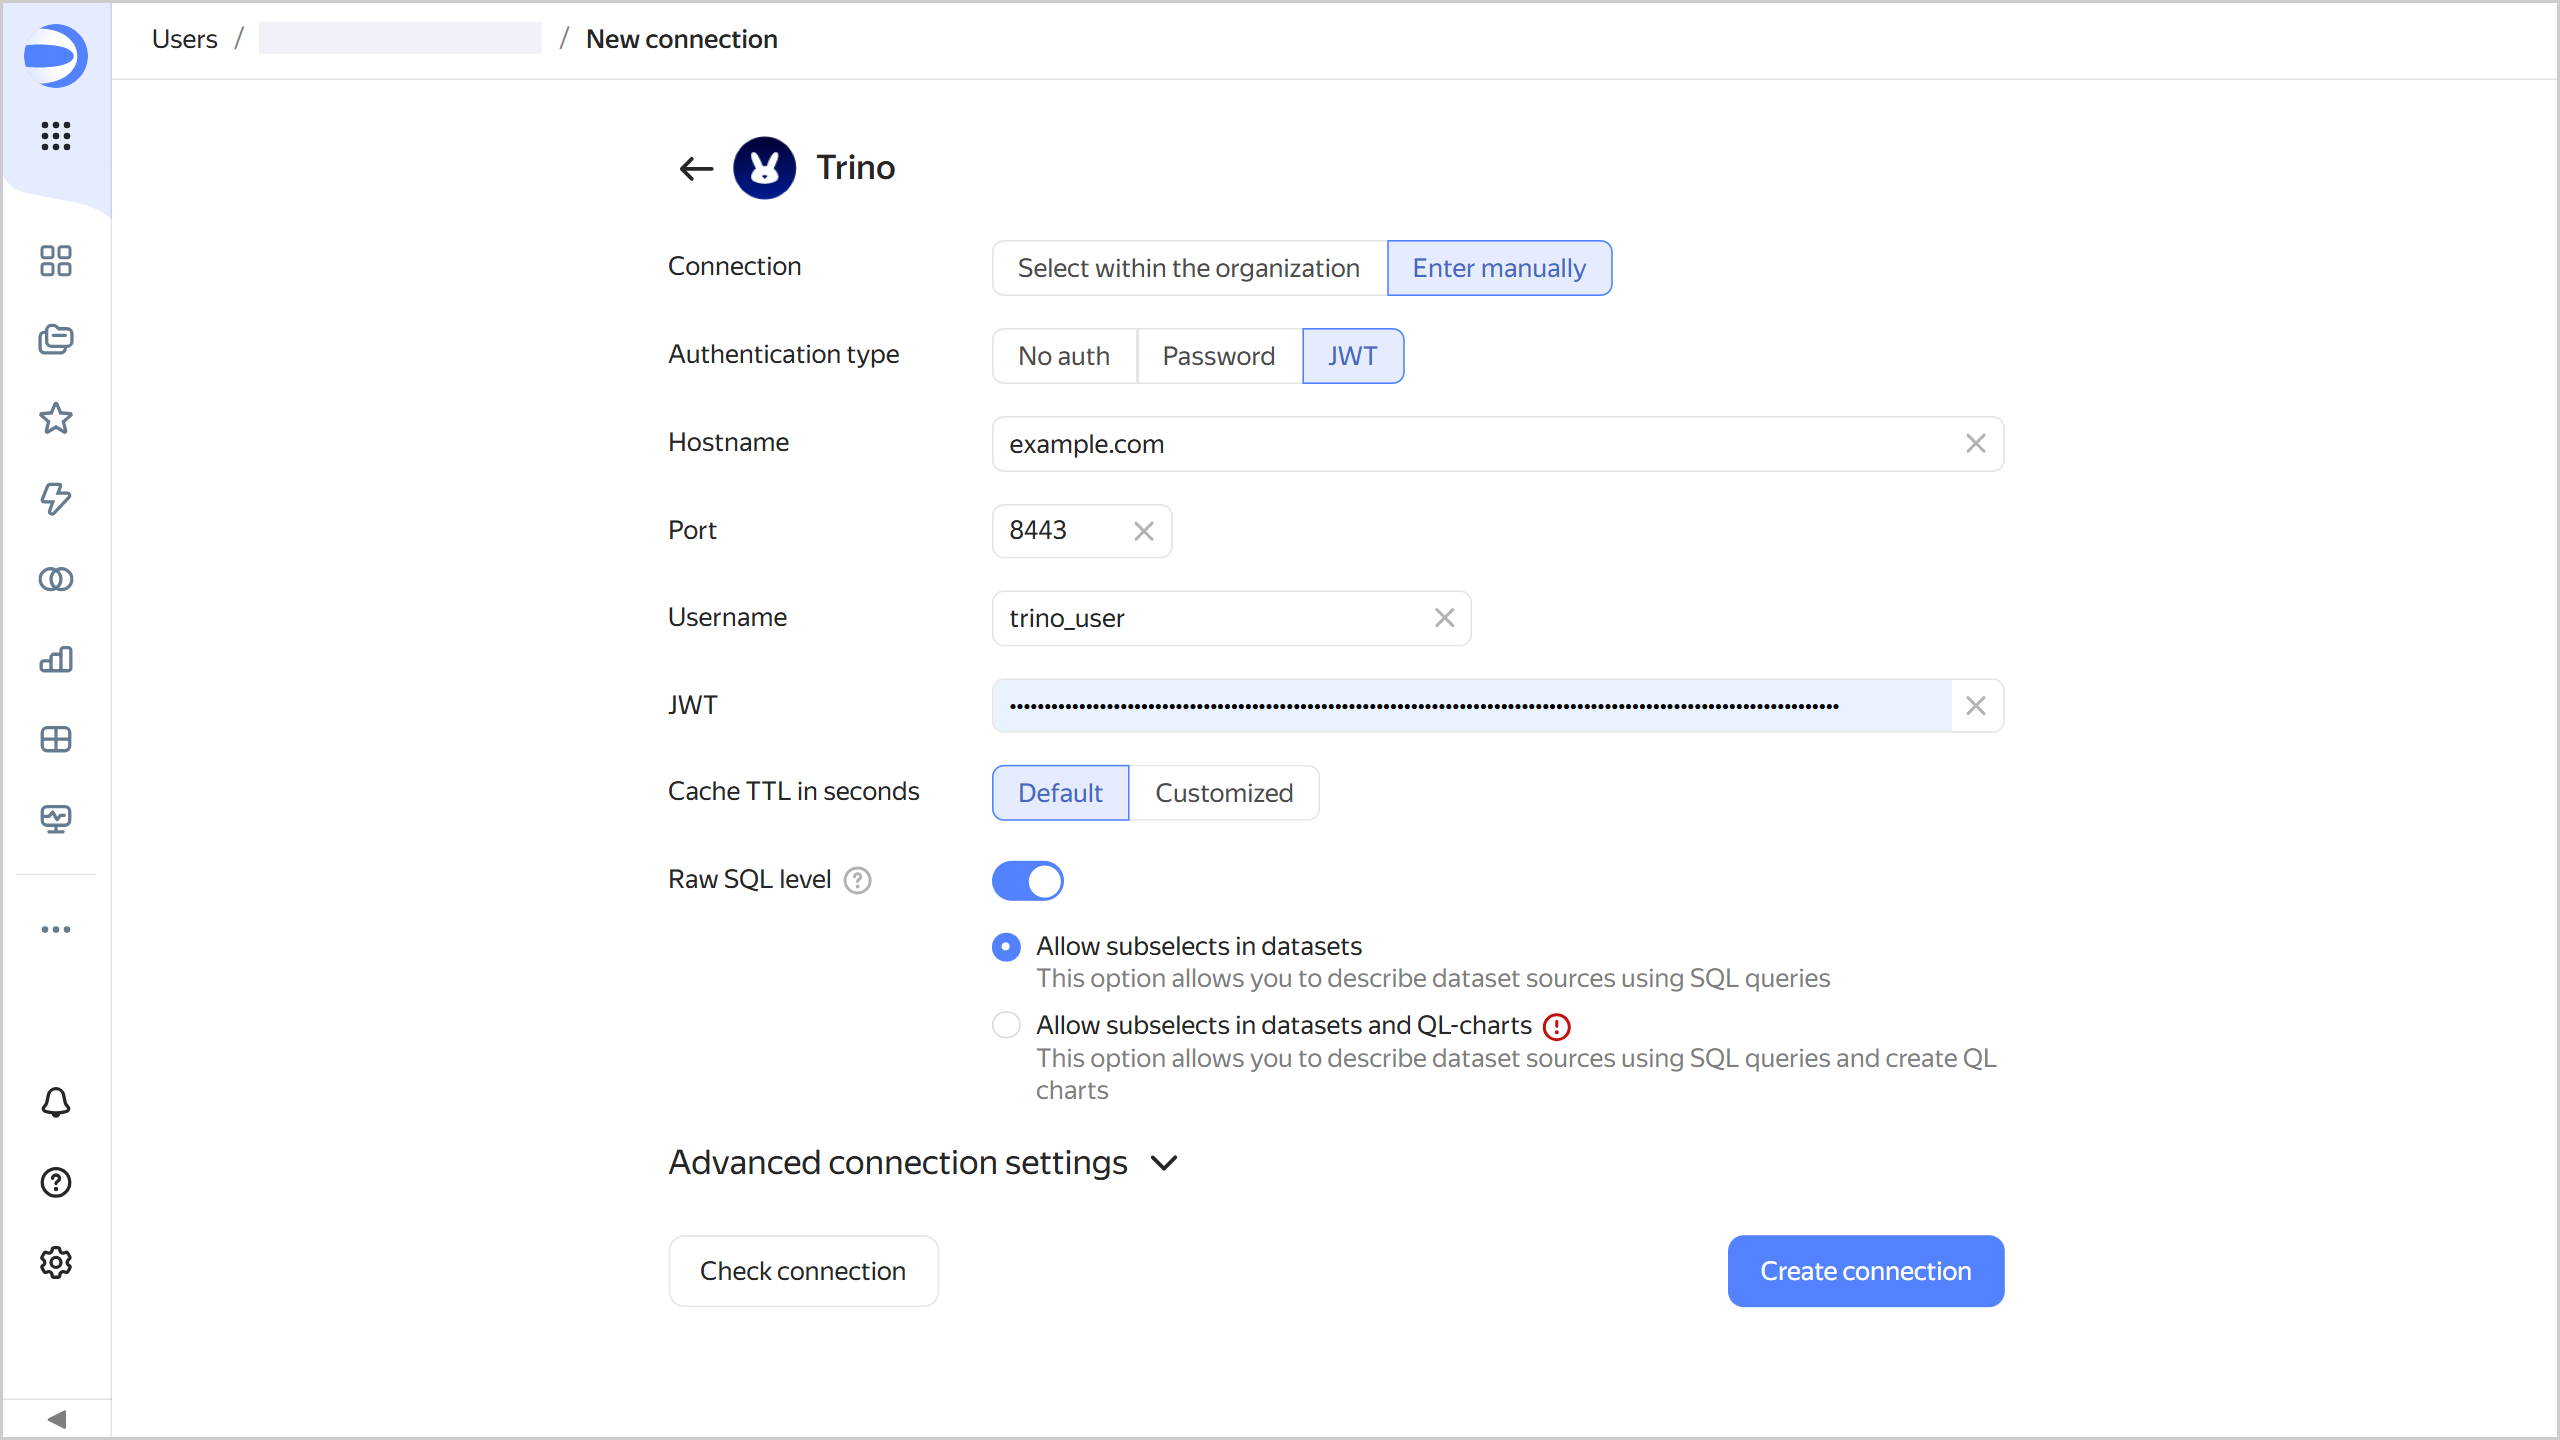Open the settings gear in sidebar
This screenshot has height=1440, width=2560.
point(56,1262)
